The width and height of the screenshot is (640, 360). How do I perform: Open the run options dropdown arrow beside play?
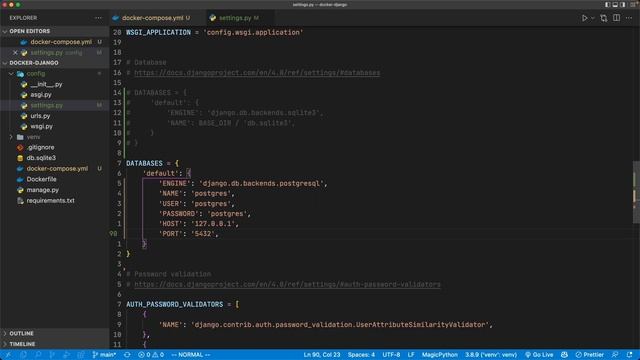(x=593, y=18)
